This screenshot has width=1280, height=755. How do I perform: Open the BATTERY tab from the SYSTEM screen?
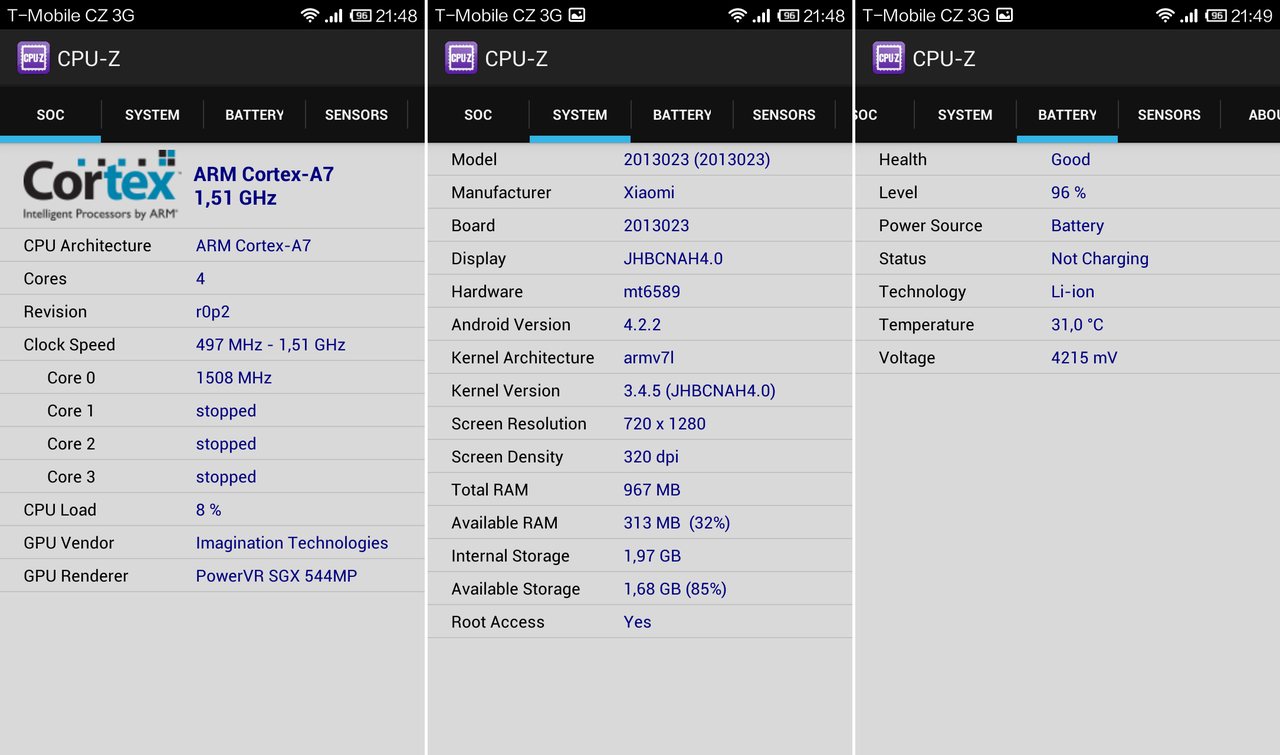[x=682, y=115]
